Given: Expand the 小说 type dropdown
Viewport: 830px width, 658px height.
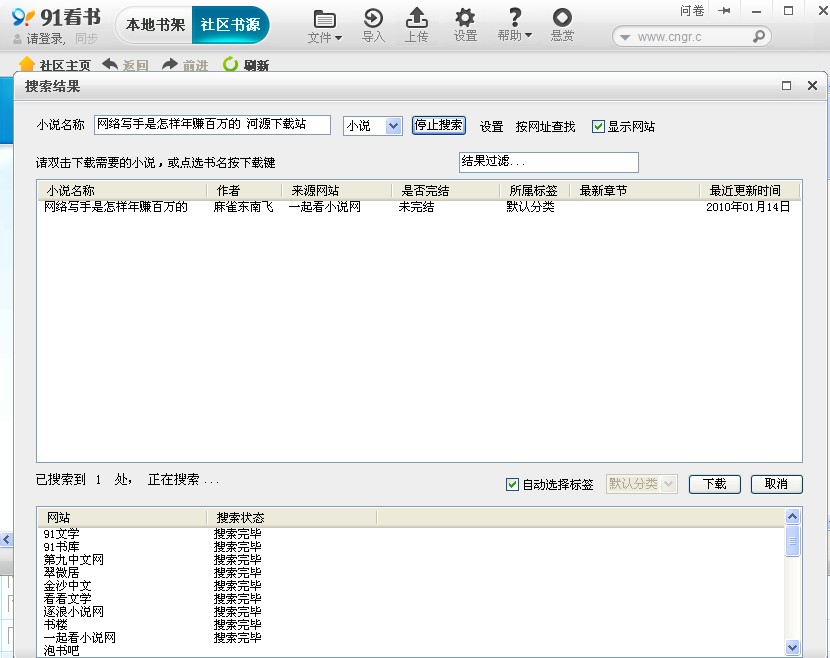Looking at the screenshot, I should (x=393, y=126).
